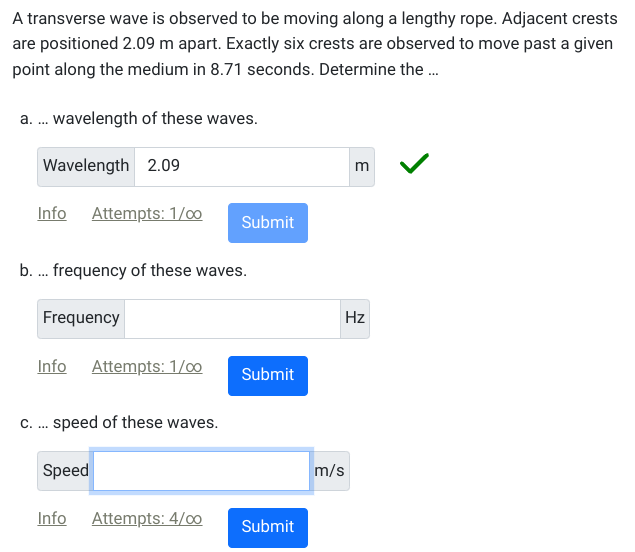
Task: Submit the speed answer for part c
Action: click(x=268, y=527)
